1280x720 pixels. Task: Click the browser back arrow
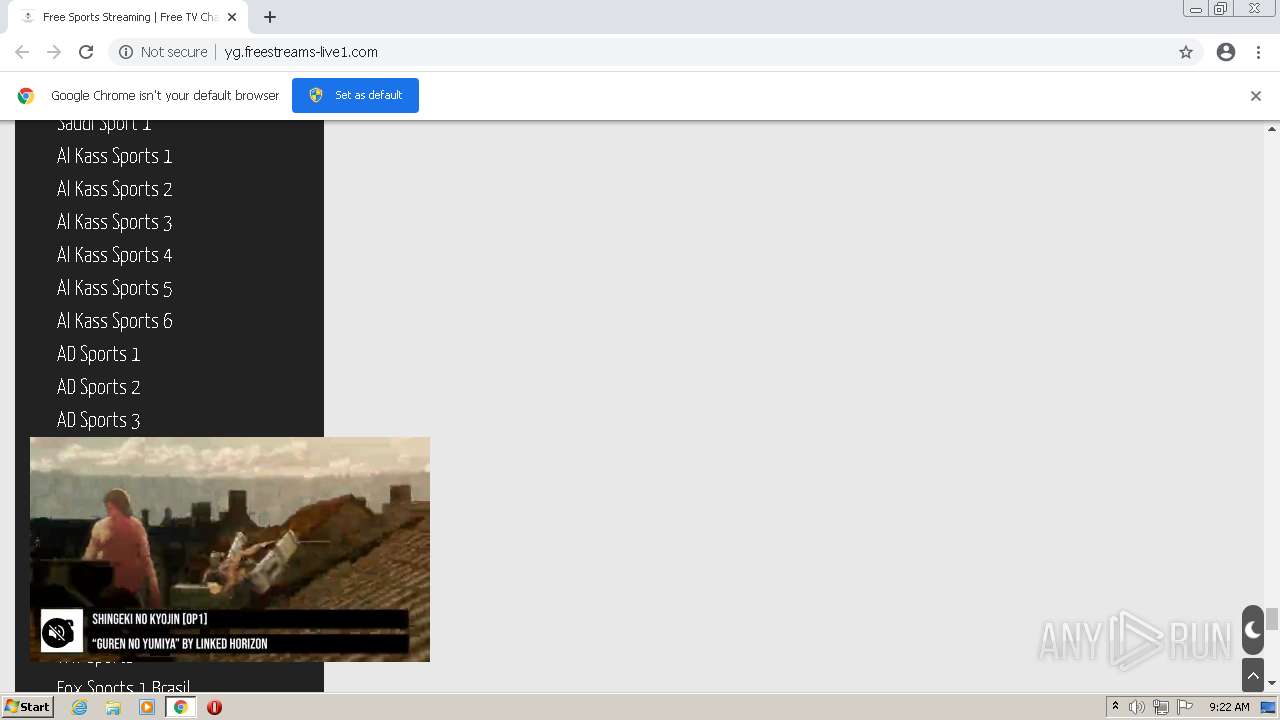(22, 52)
